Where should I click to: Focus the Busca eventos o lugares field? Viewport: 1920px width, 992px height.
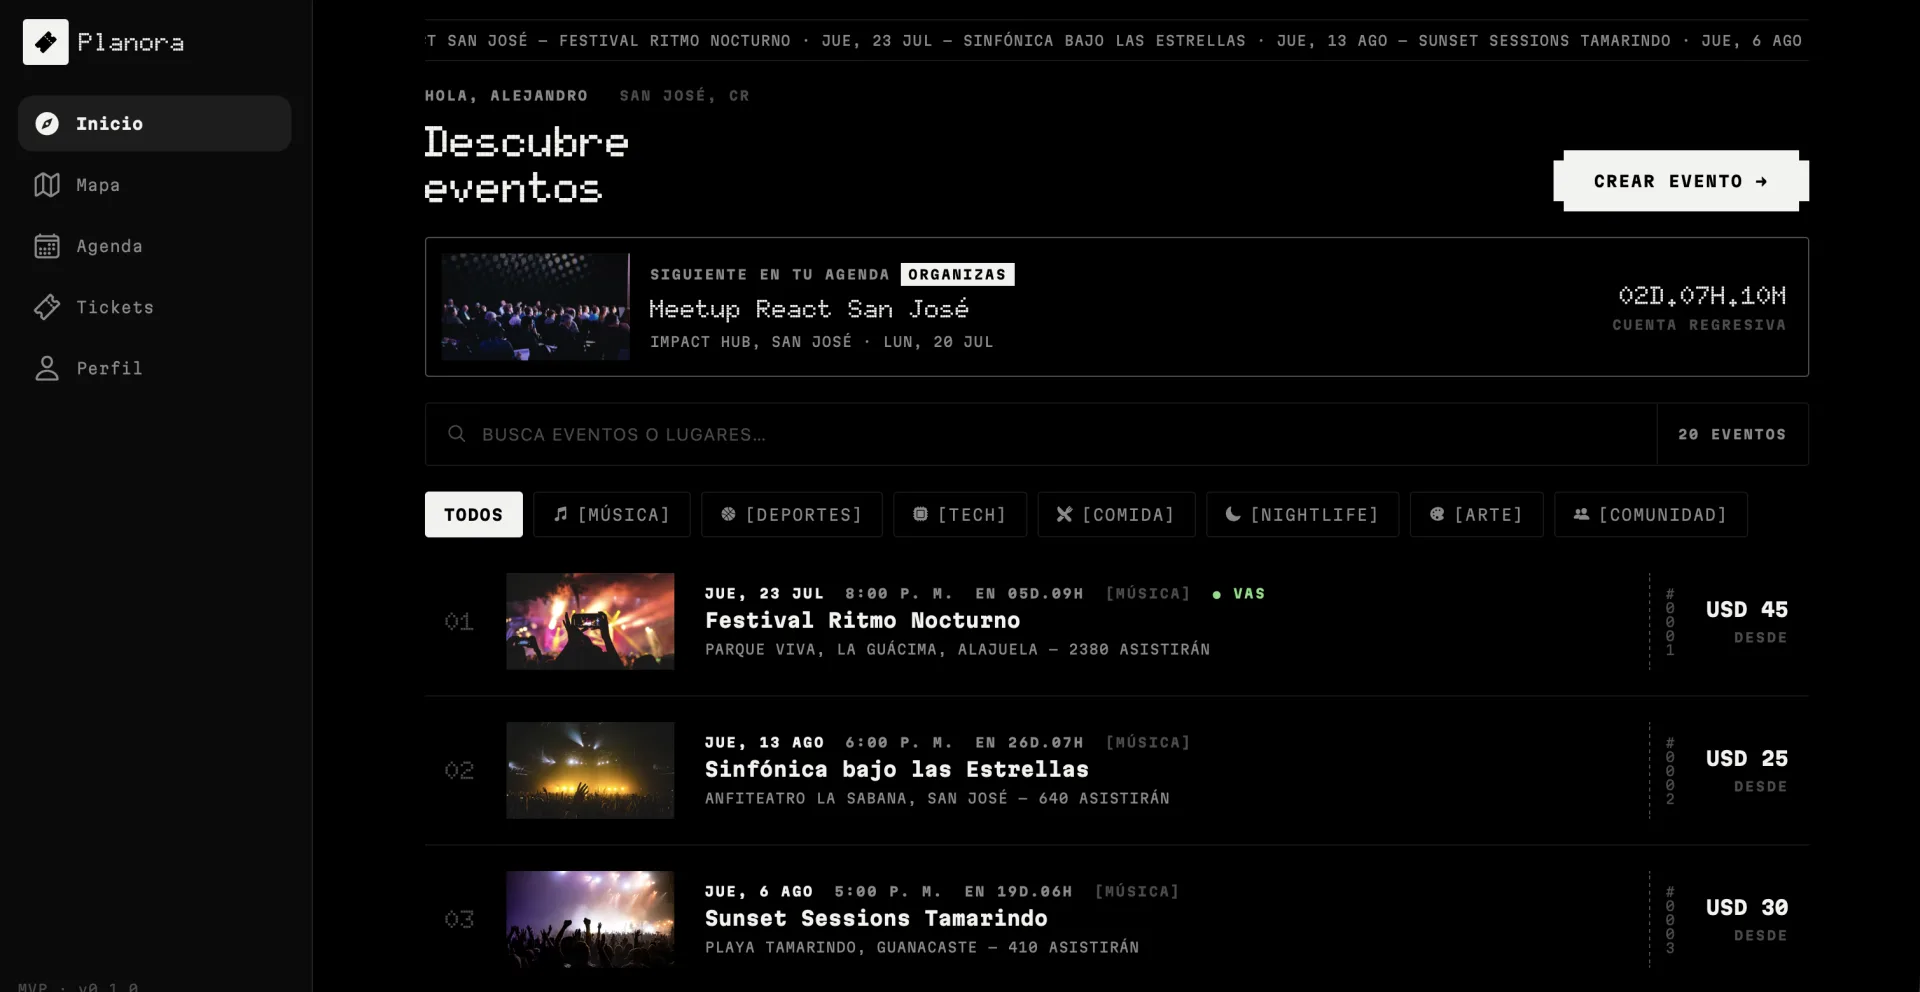[1041, 434]
